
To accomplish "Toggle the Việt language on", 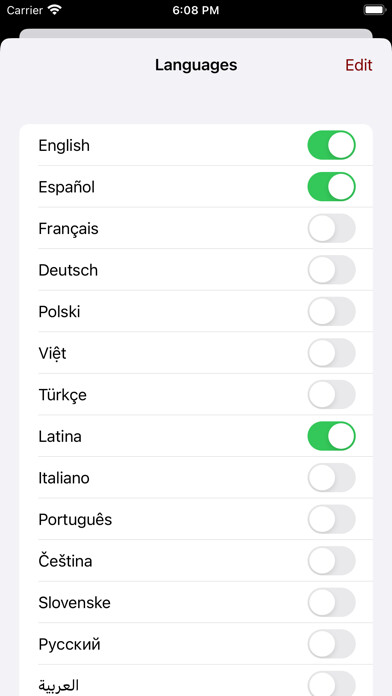I will point(332,353).
